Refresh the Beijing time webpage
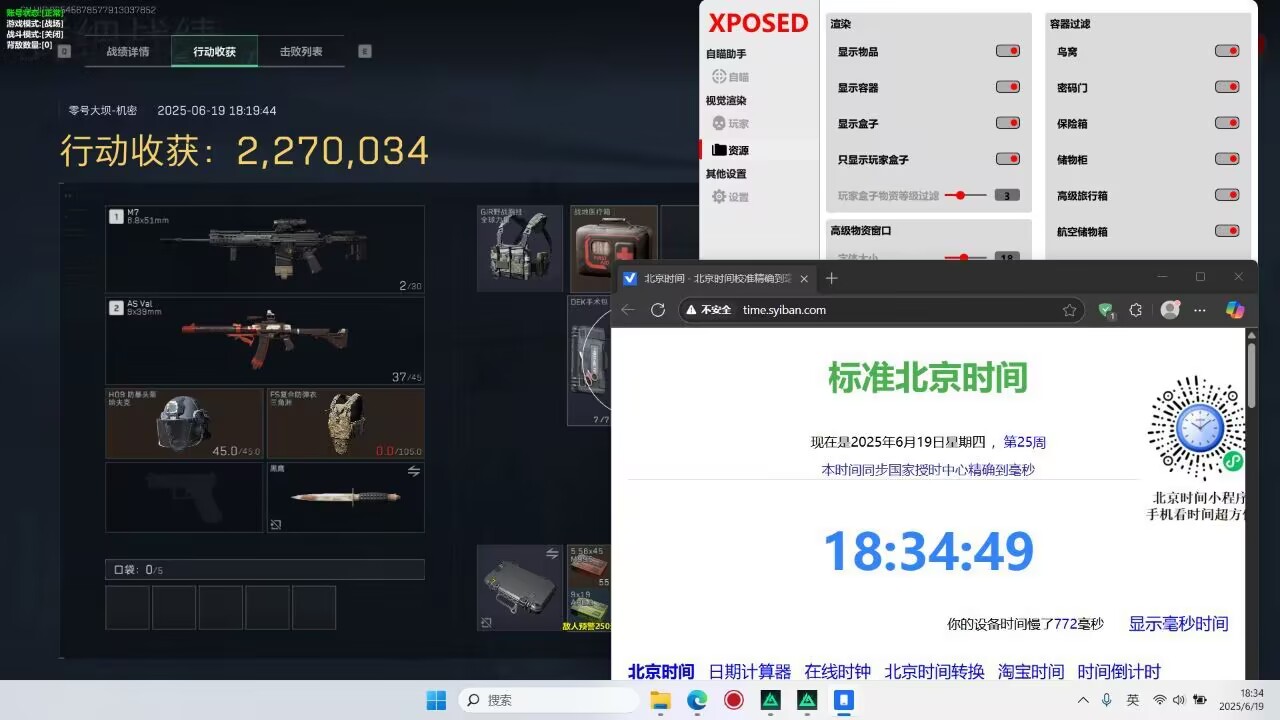Image resolution: width=1280 pixels, height=720 pixels. (x=658, y=310)
